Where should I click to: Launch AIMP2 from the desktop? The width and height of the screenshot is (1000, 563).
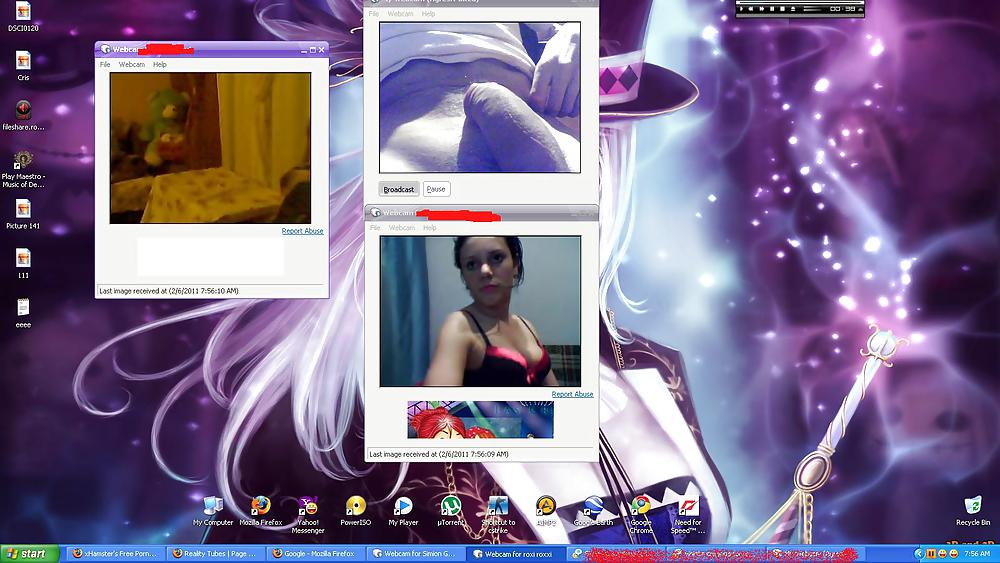pos(545,511)
